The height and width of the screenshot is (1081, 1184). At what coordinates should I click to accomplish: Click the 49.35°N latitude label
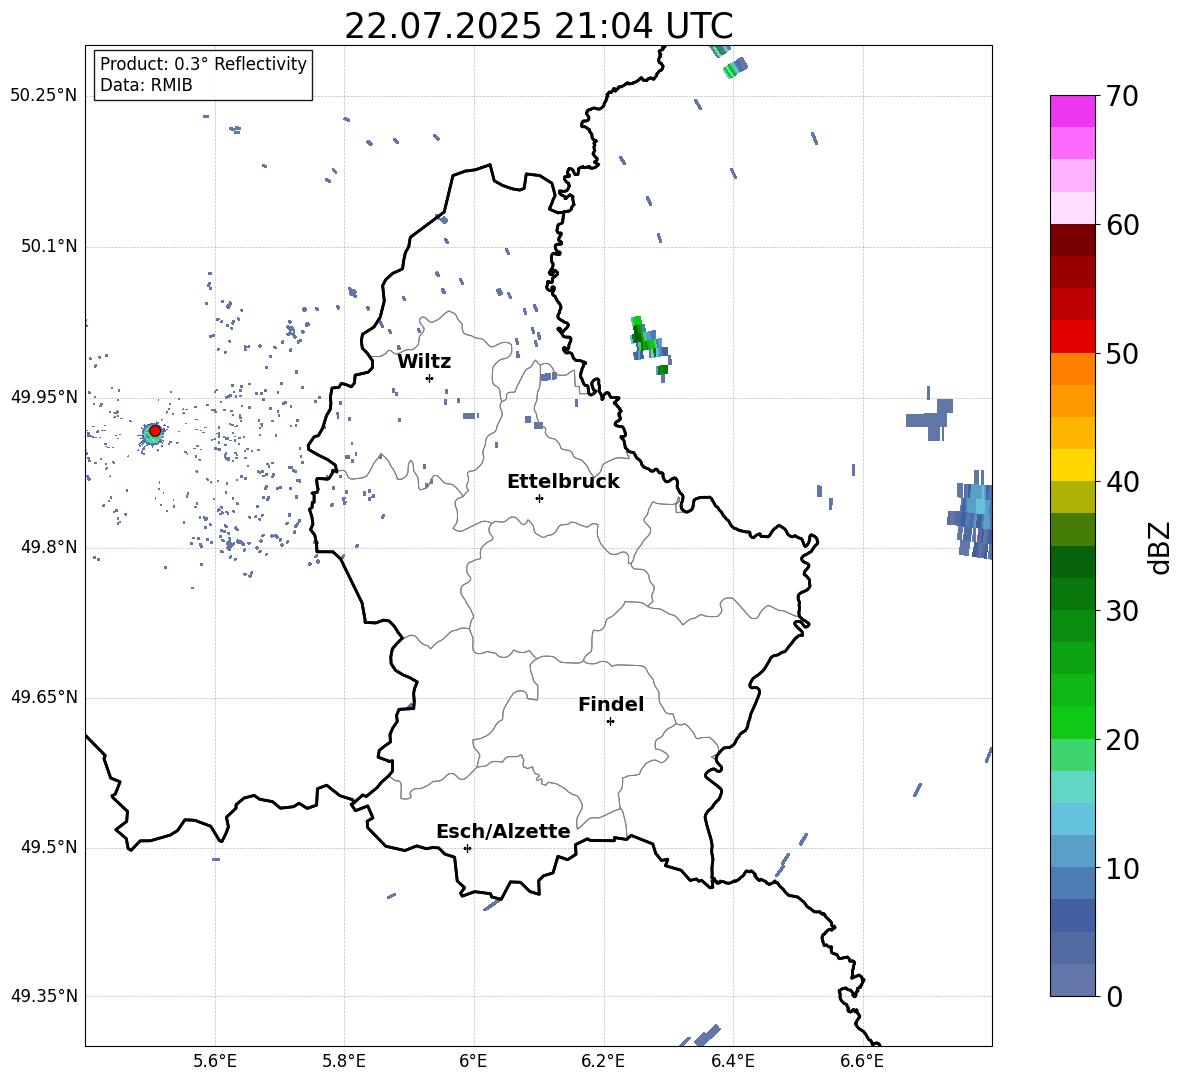44,996
